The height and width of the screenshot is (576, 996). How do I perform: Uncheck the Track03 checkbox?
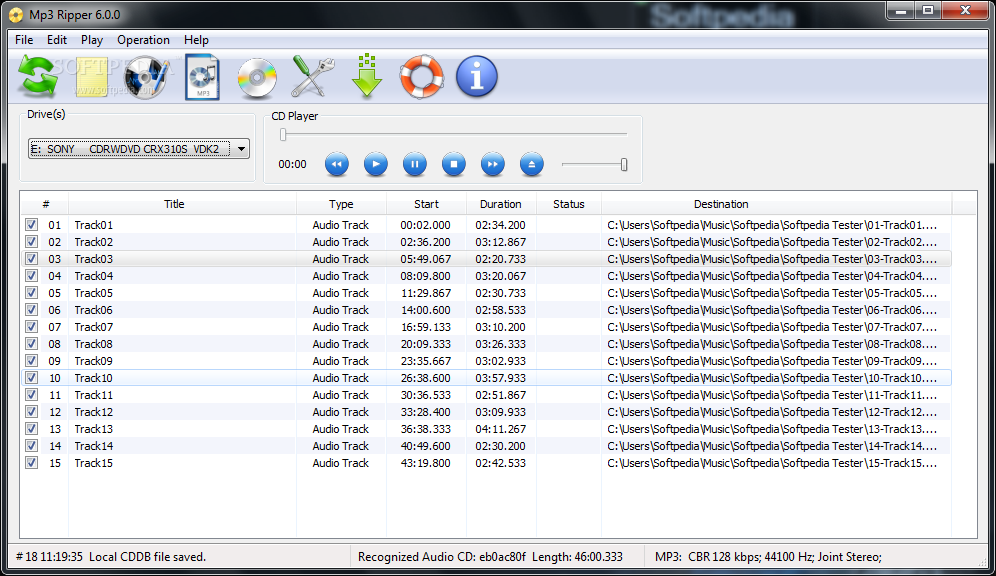[31, 259]
